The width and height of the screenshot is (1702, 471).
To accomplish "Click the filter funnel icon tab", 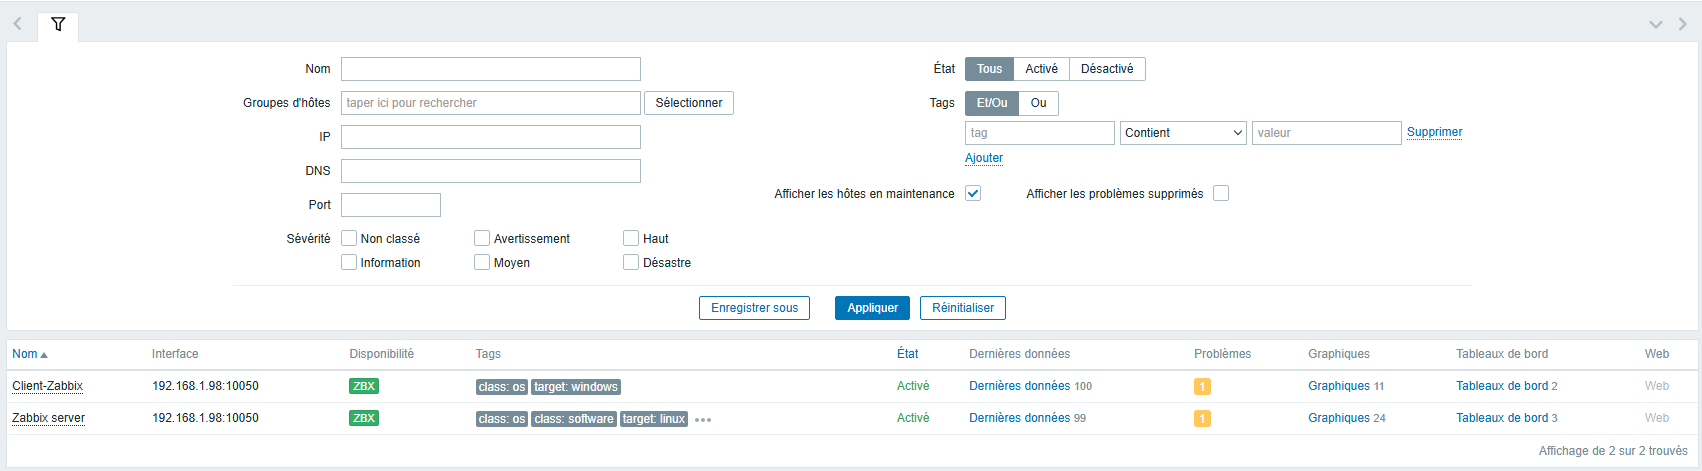I will click(58, 24).
